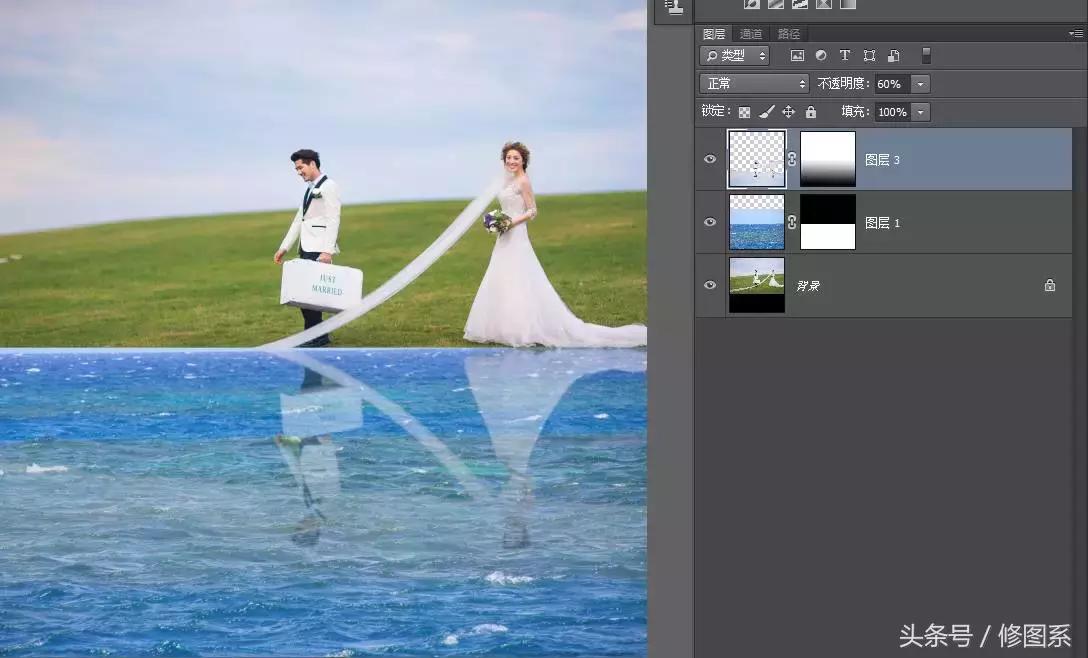Open the fill percentage dropdown
This screenshot has width=1088, height=658.
[920, 111]
